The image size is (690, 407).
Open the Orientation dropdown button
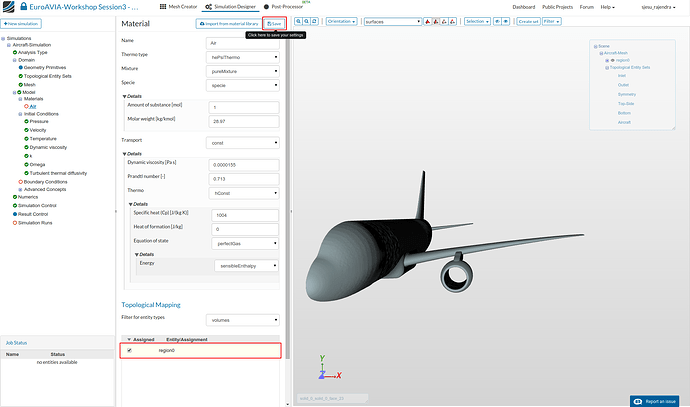tap(341, 21)
